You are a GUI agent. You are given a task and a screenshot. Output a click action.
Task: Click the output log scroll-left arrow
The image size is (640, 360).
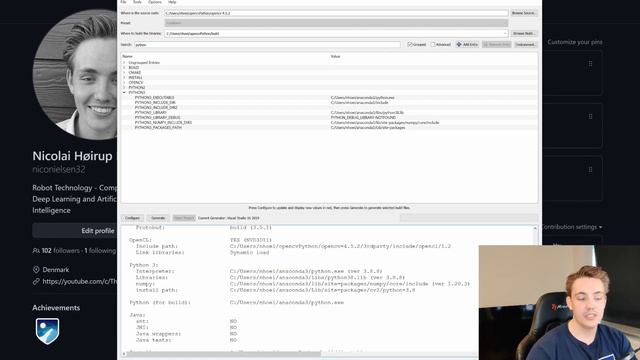click(x=124, y=354)
